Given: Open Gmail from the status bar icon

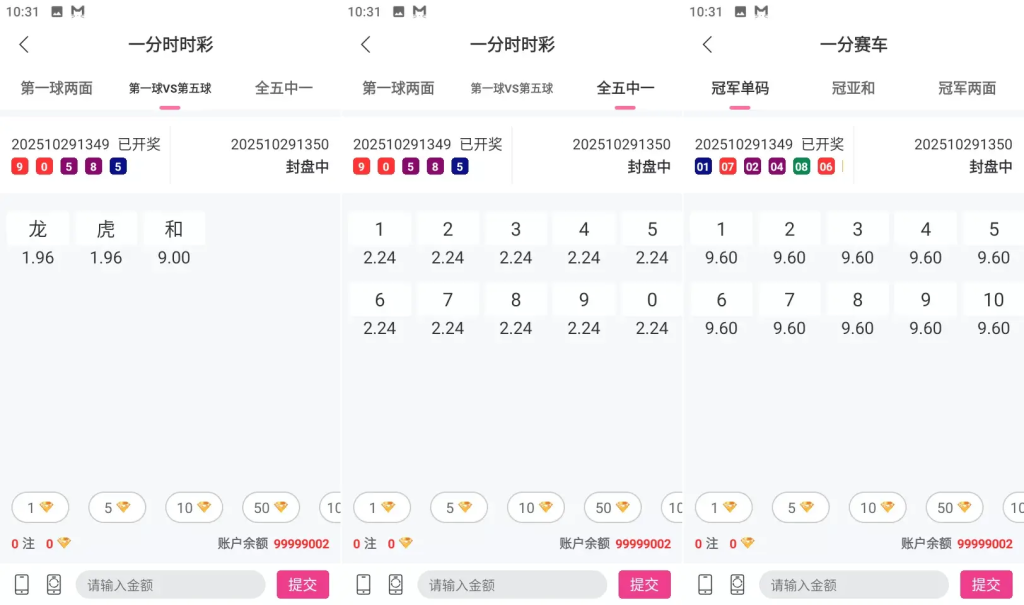Looking at the screenshot, I should pos(77,12).
